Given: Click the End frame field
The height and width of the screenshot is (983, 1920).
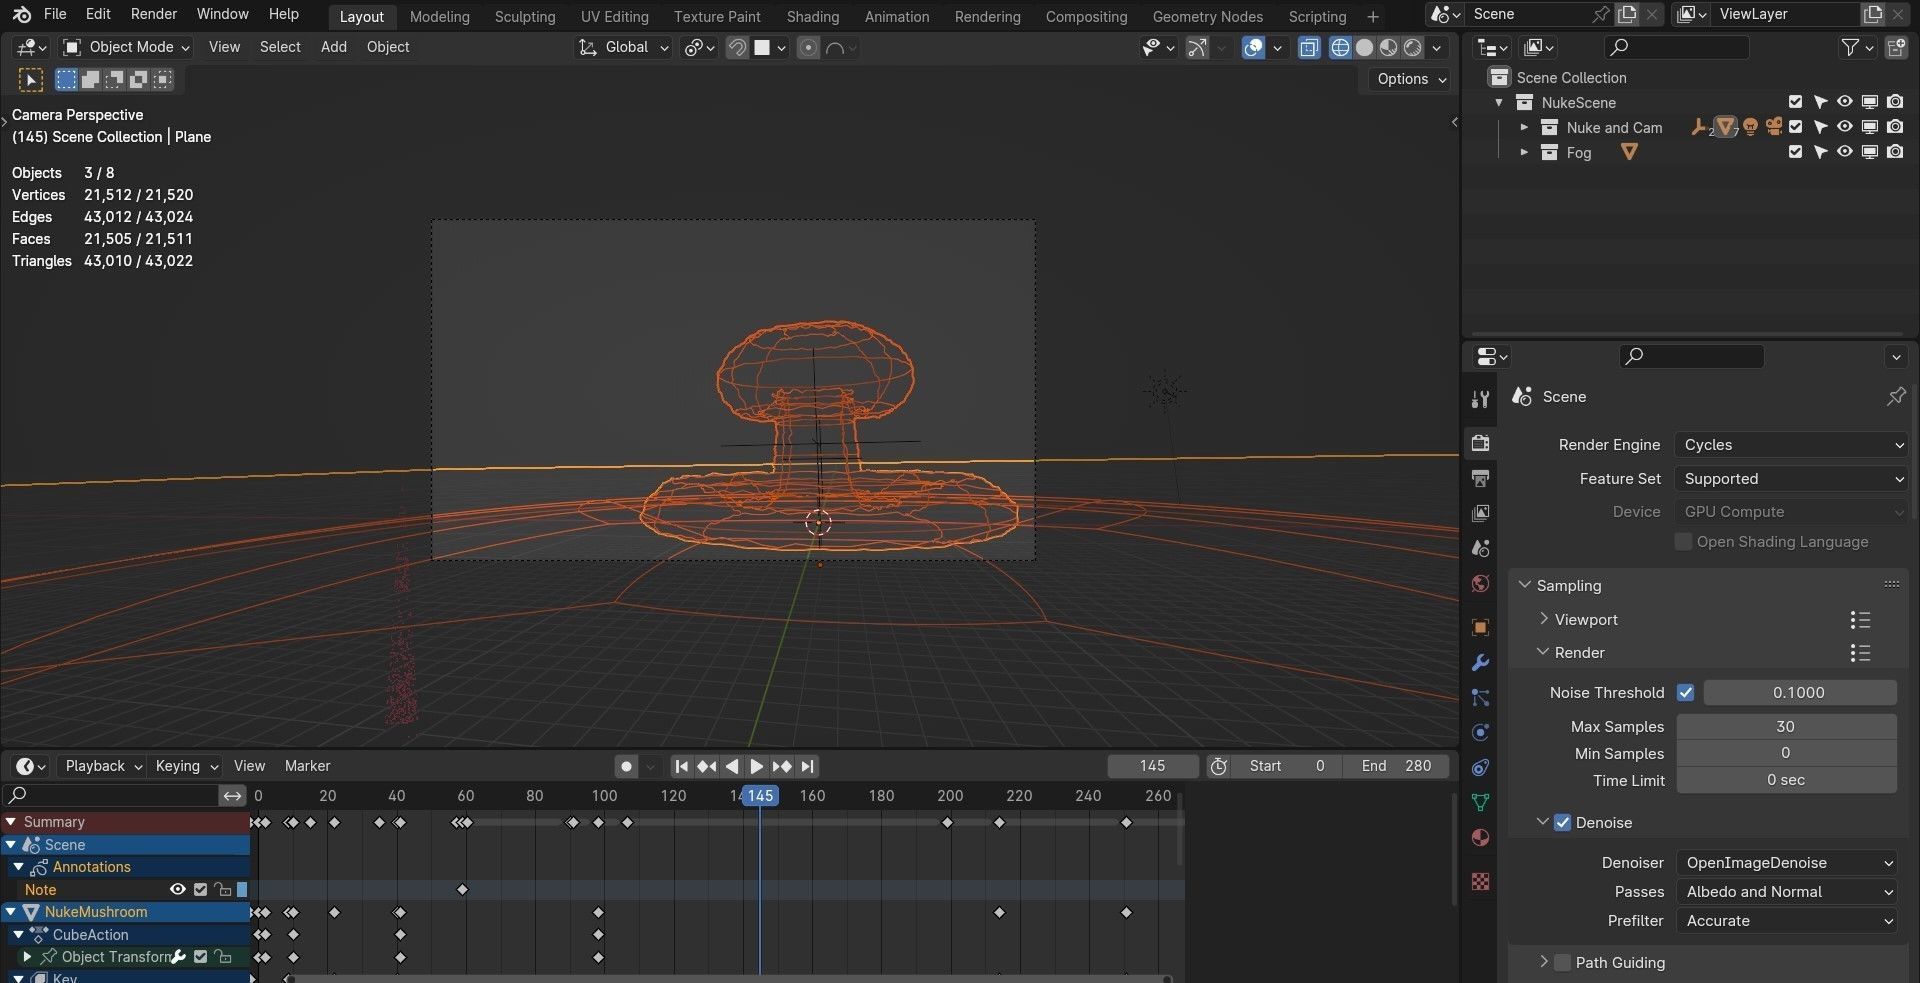Looking at the screenshot, I should pyautogui.click(x=1397, y=766).
